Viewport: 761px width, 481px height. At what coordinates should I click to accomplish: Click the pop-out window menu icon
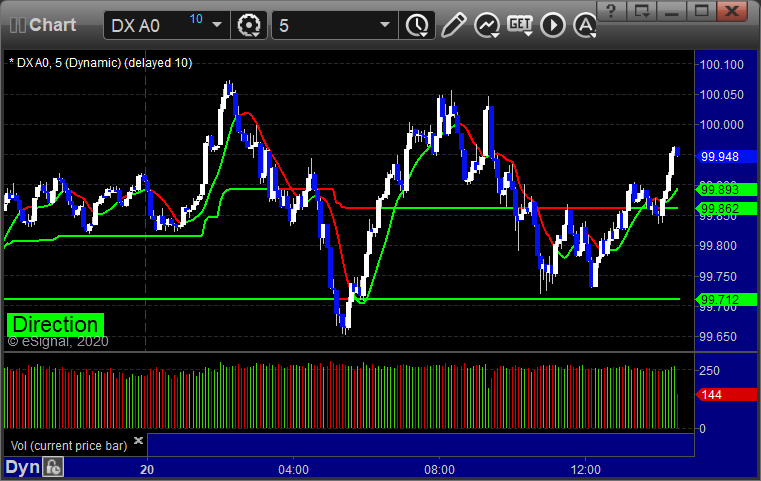642,10
